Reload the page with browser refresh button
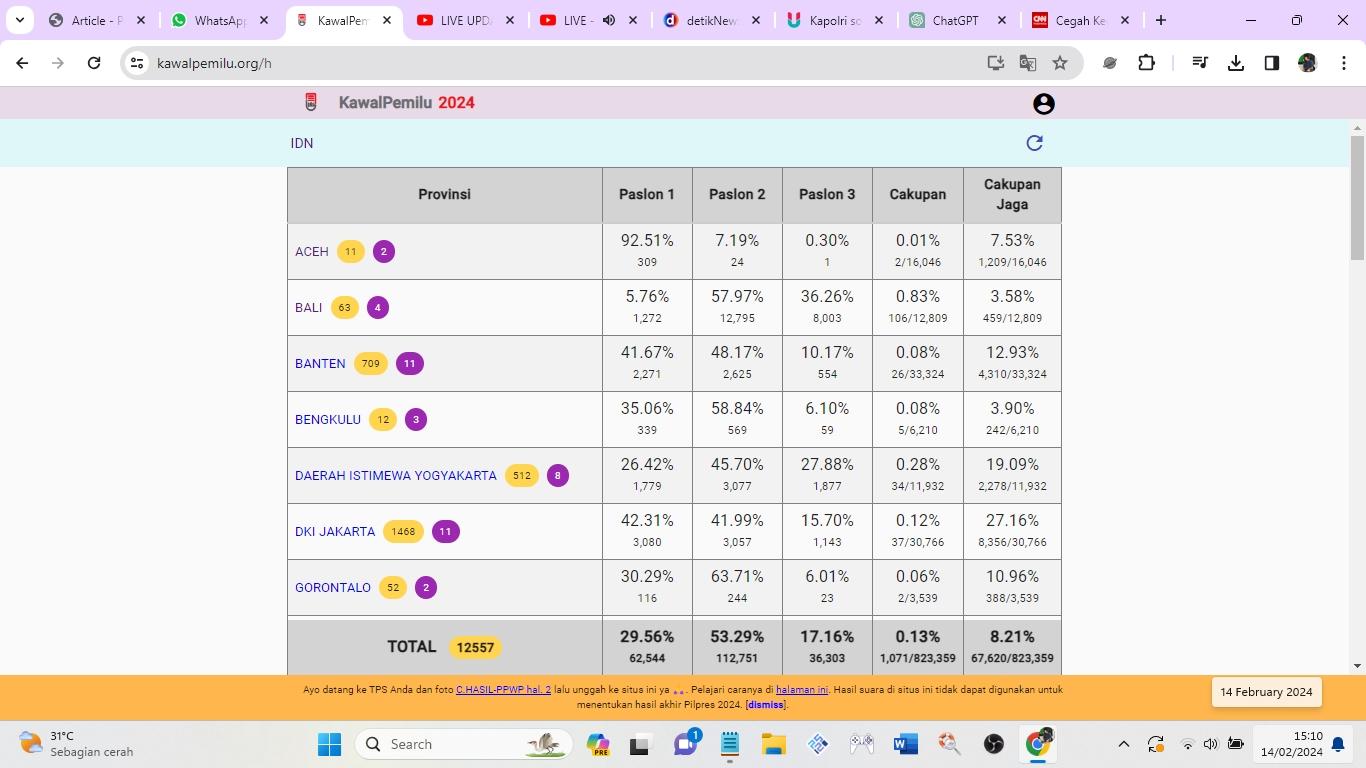 pos(94,63)
